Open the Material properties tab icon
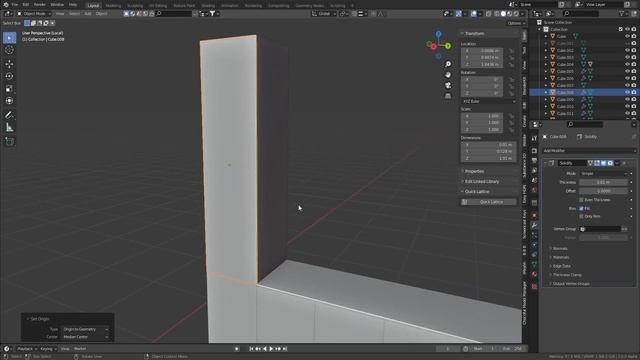 (534, 274)
